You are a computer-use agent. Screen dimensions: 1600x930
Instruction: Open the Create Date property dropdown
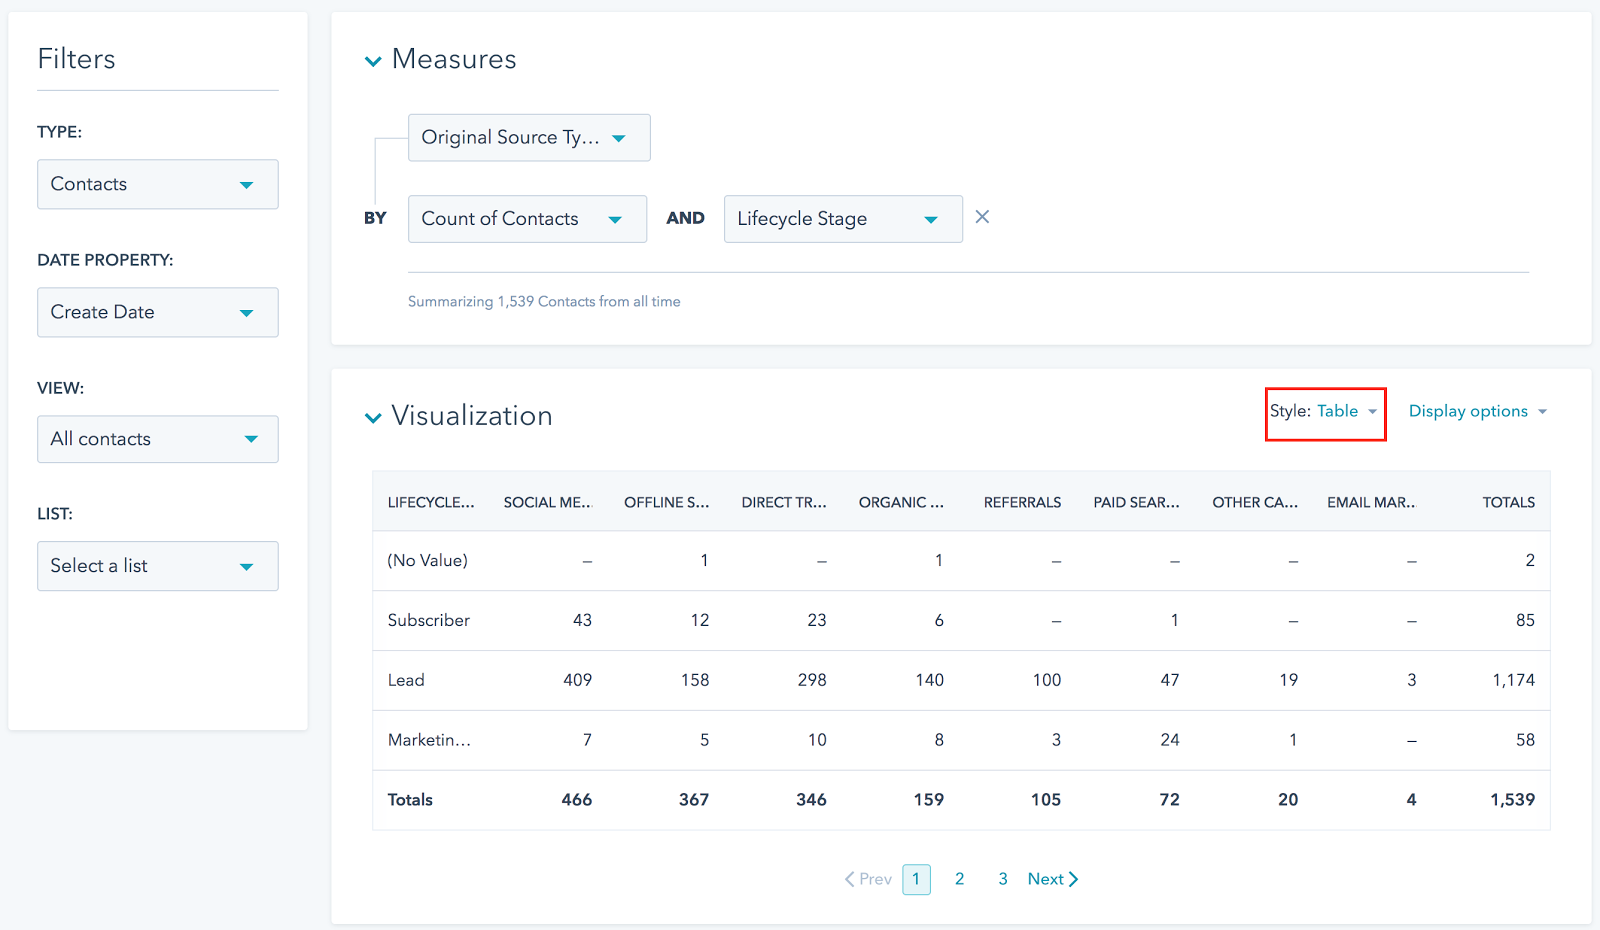click(x=157, y=312)
